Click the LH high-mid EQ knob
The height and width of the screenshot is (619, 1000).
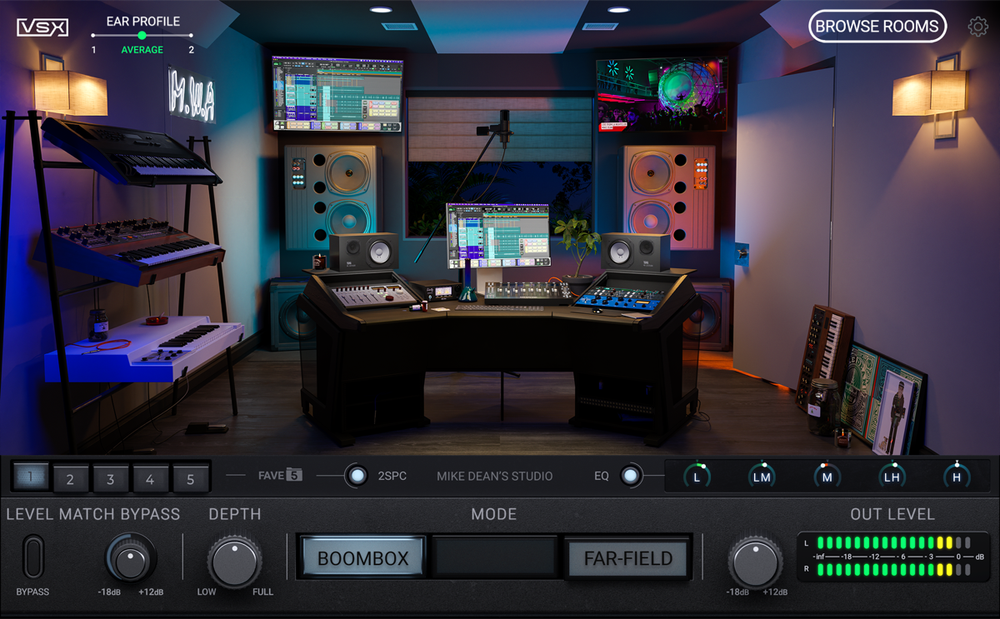(891, 476)
